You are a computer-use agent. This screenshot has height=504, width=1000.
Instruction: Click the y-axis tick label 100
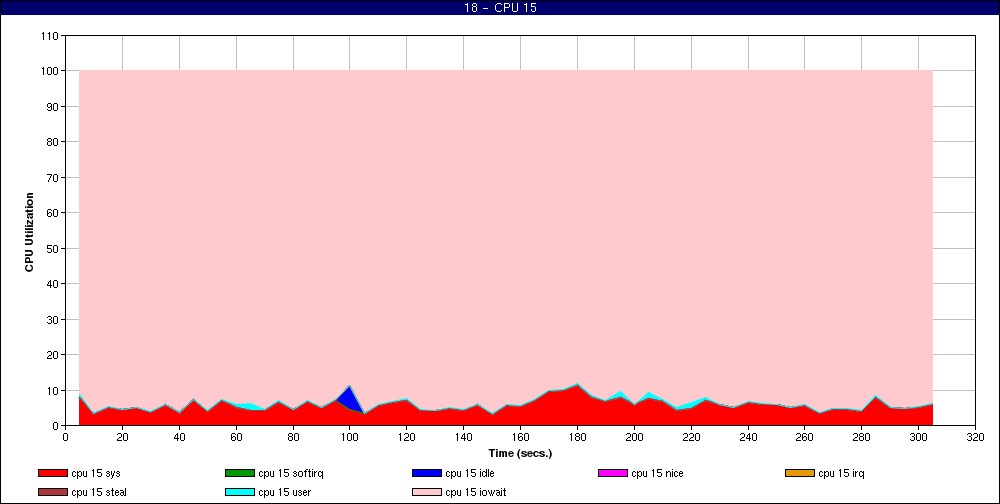[51, 71]
